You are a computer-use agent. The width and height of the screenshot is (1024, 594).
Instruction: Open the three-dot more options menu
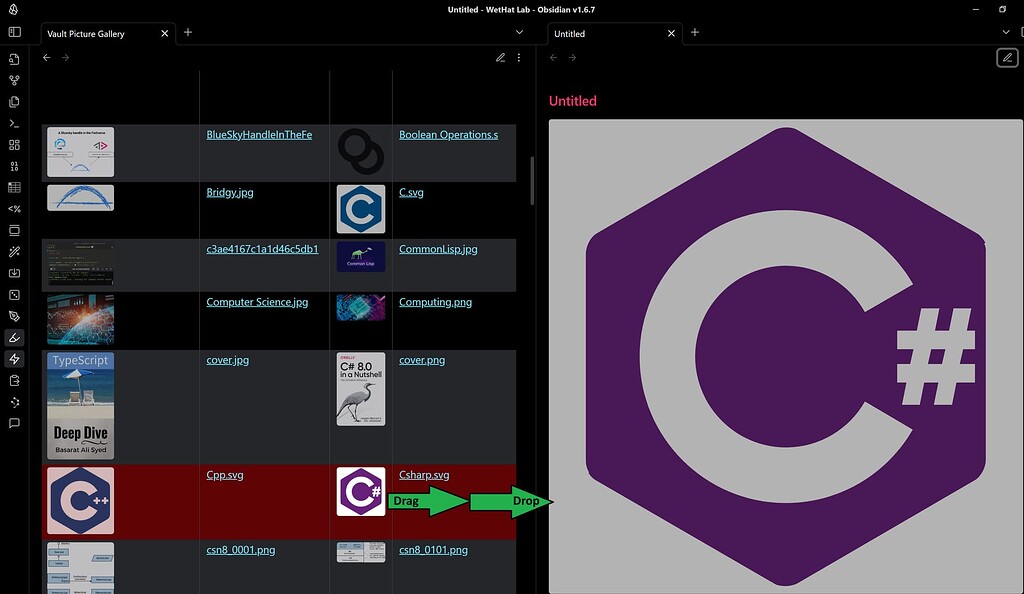(x=518, y=57)
